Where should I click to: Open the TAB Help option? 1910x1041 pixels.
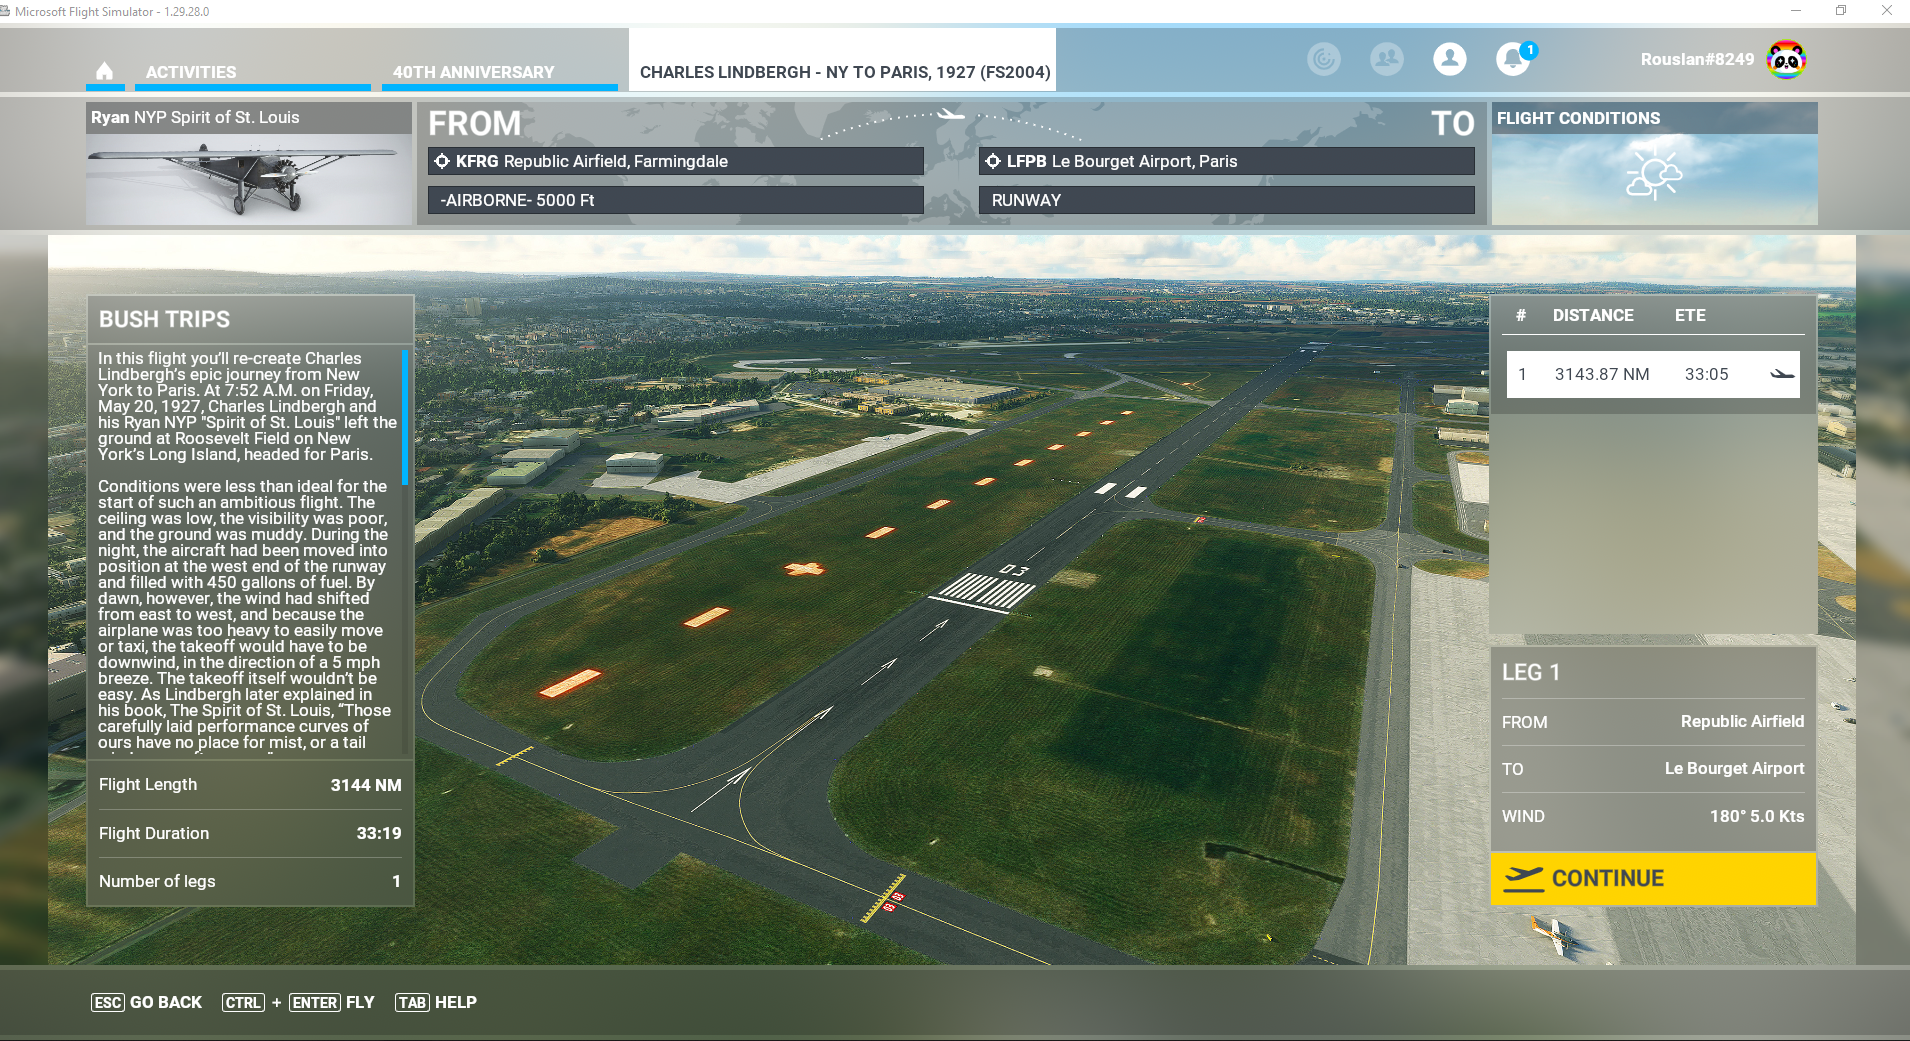point(436,1002)
